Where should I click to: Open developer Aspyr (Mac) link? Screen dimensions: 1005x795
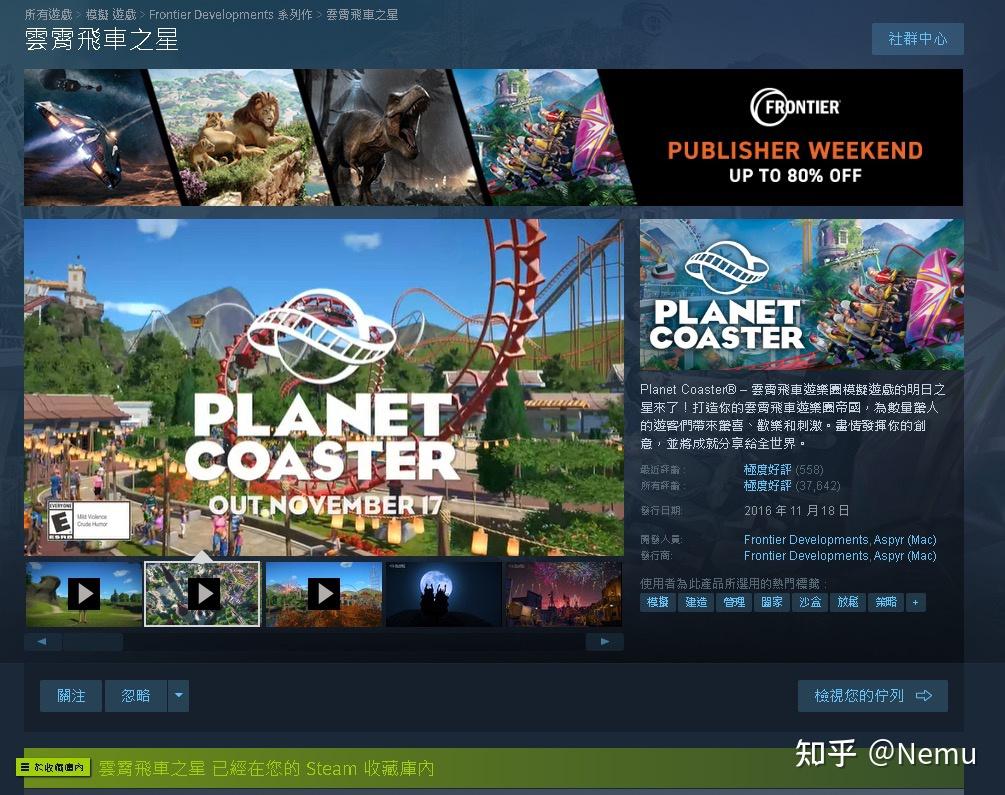coord(904,540)
